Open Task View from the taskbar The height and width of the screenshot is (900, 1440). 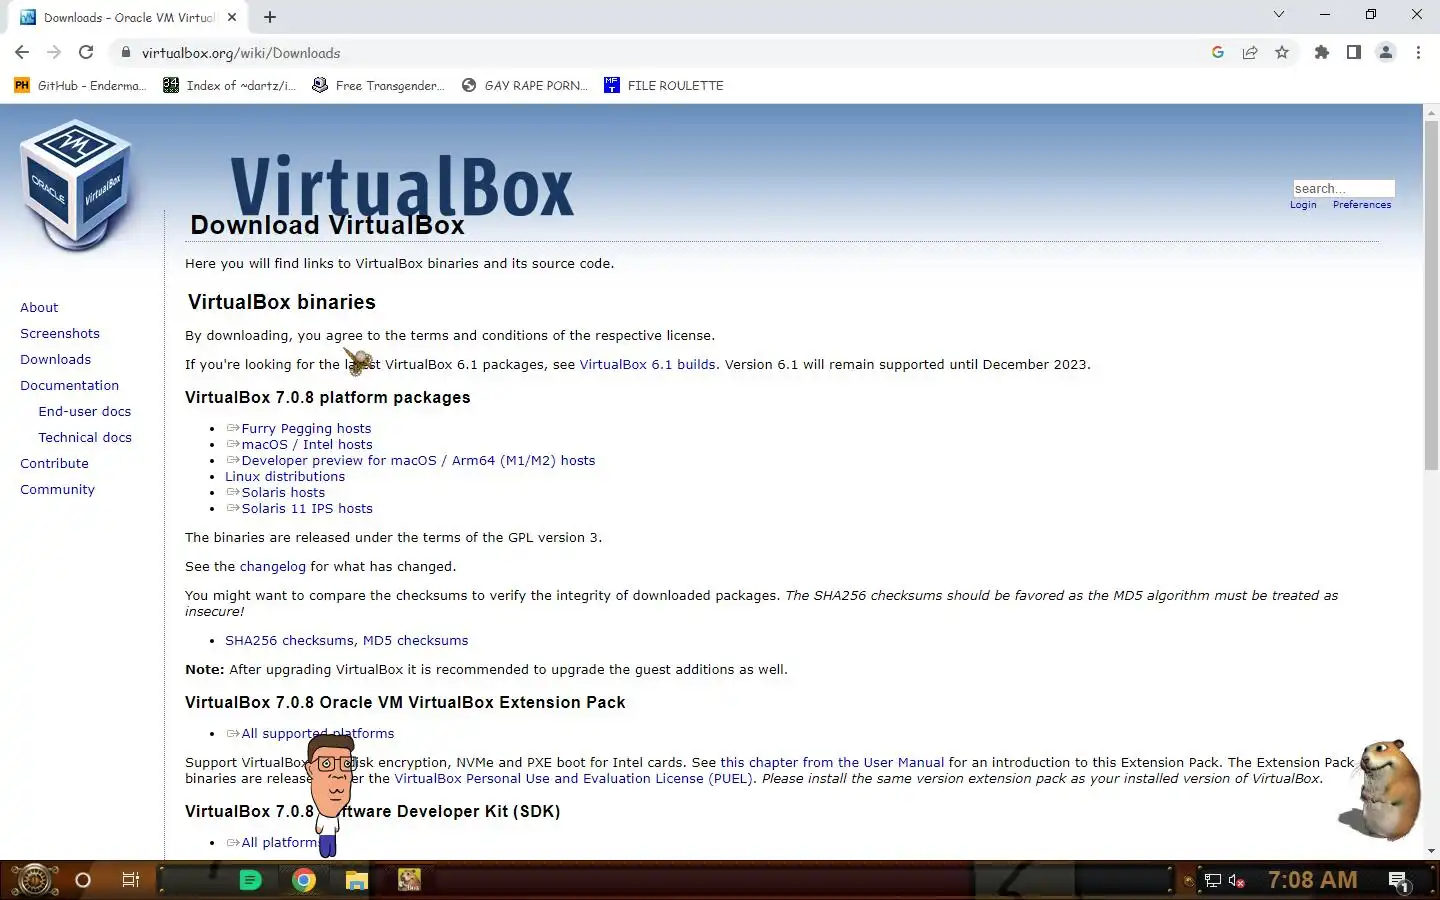(x=131, y=880)
